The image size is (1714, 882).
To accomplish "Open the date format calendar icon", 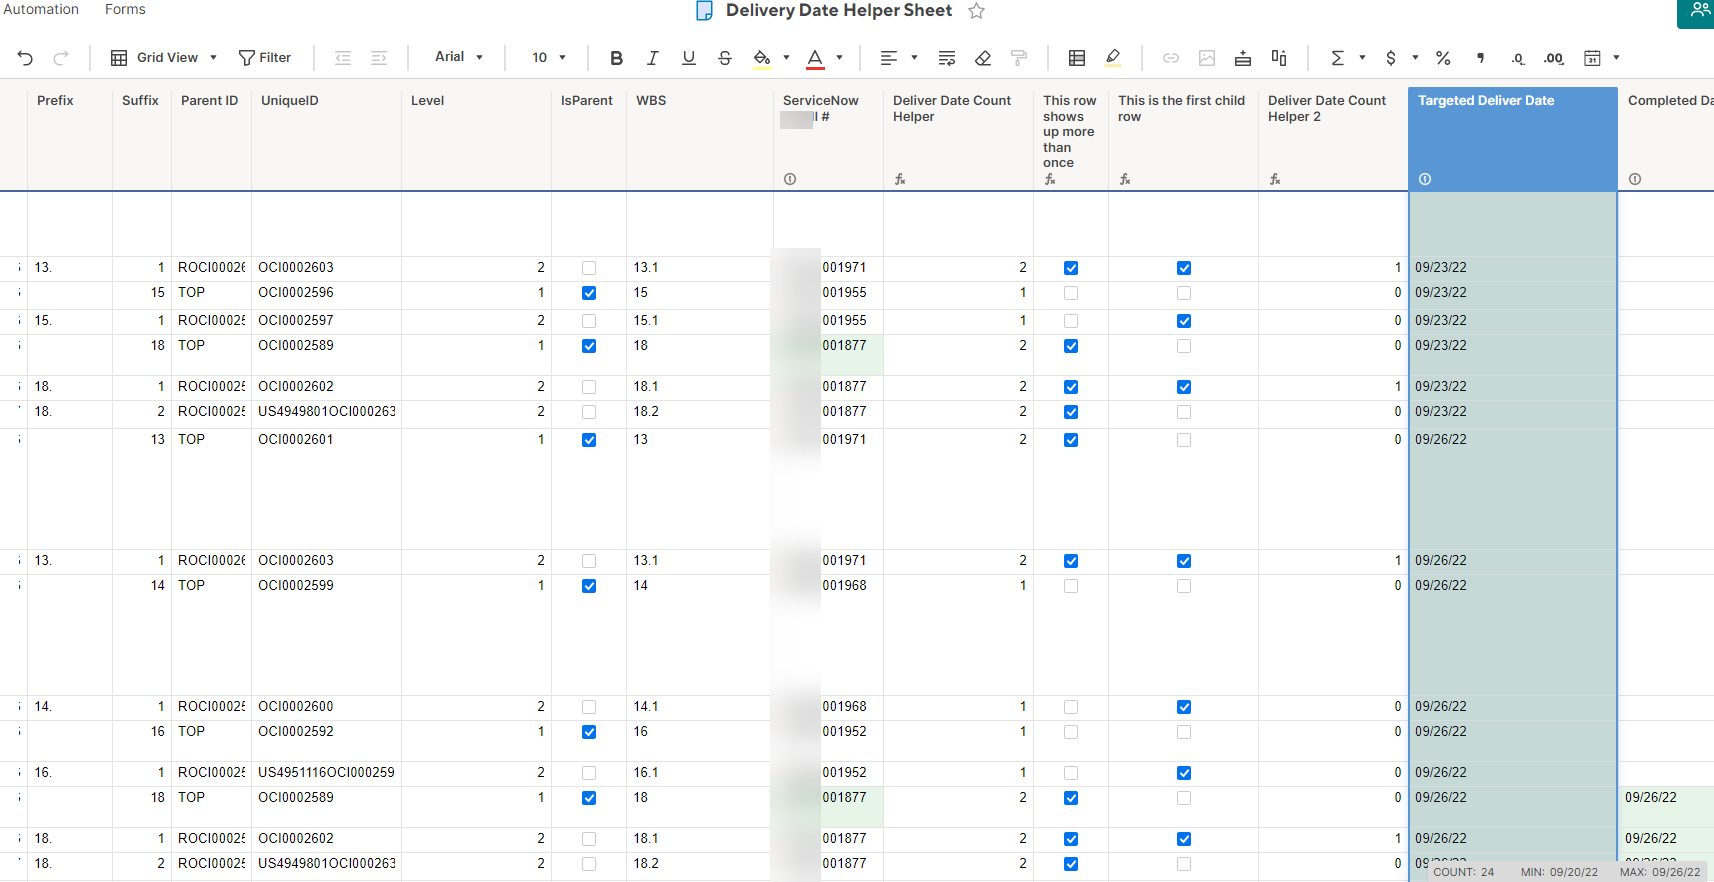I will click(1593, 58).
